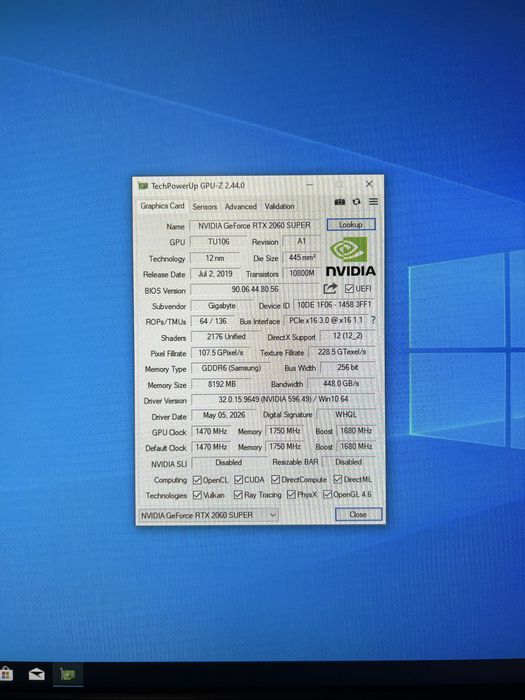The image size is (525, 700).
Task: Click the GPU-Z taskbar icon
Action: [67, 674]
